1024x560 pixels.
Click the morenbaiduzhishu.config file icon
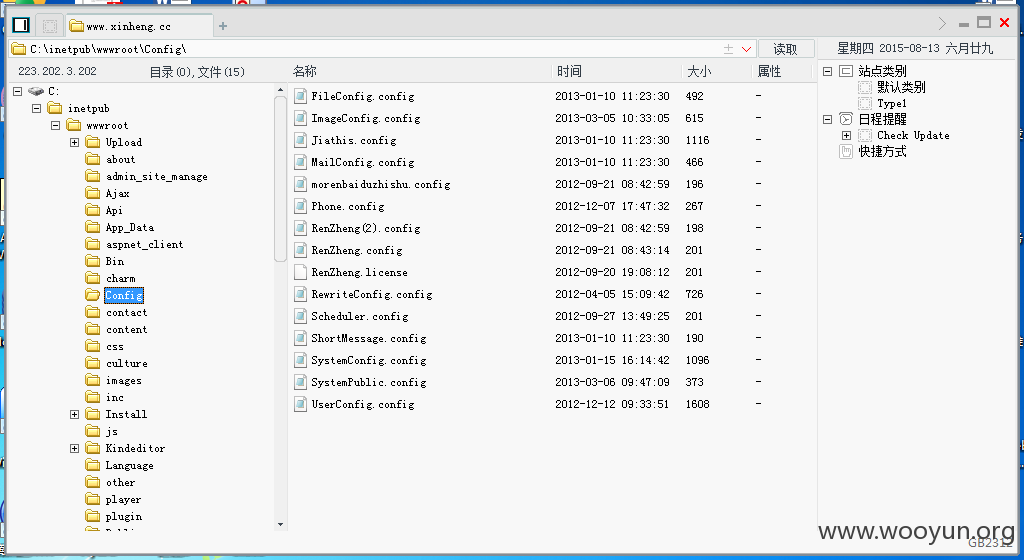tap(300, 184)
